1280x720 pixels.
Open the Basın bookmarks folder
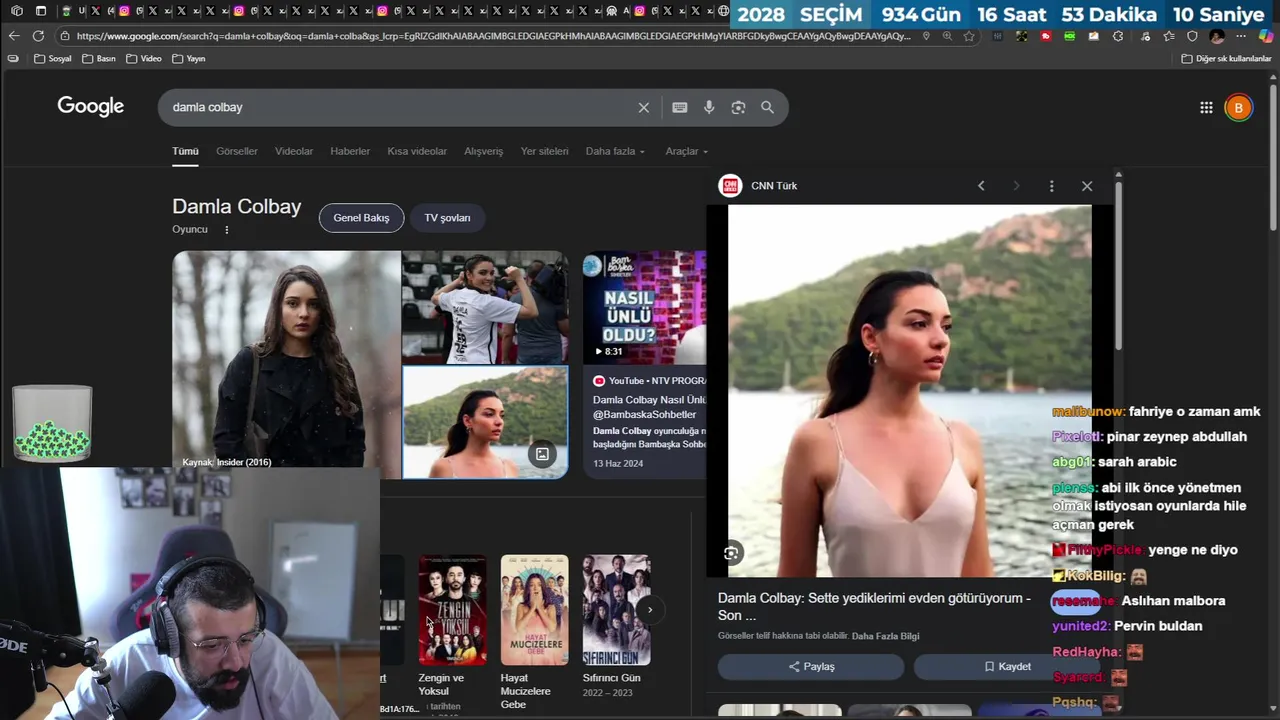click(x=99, y=59)
